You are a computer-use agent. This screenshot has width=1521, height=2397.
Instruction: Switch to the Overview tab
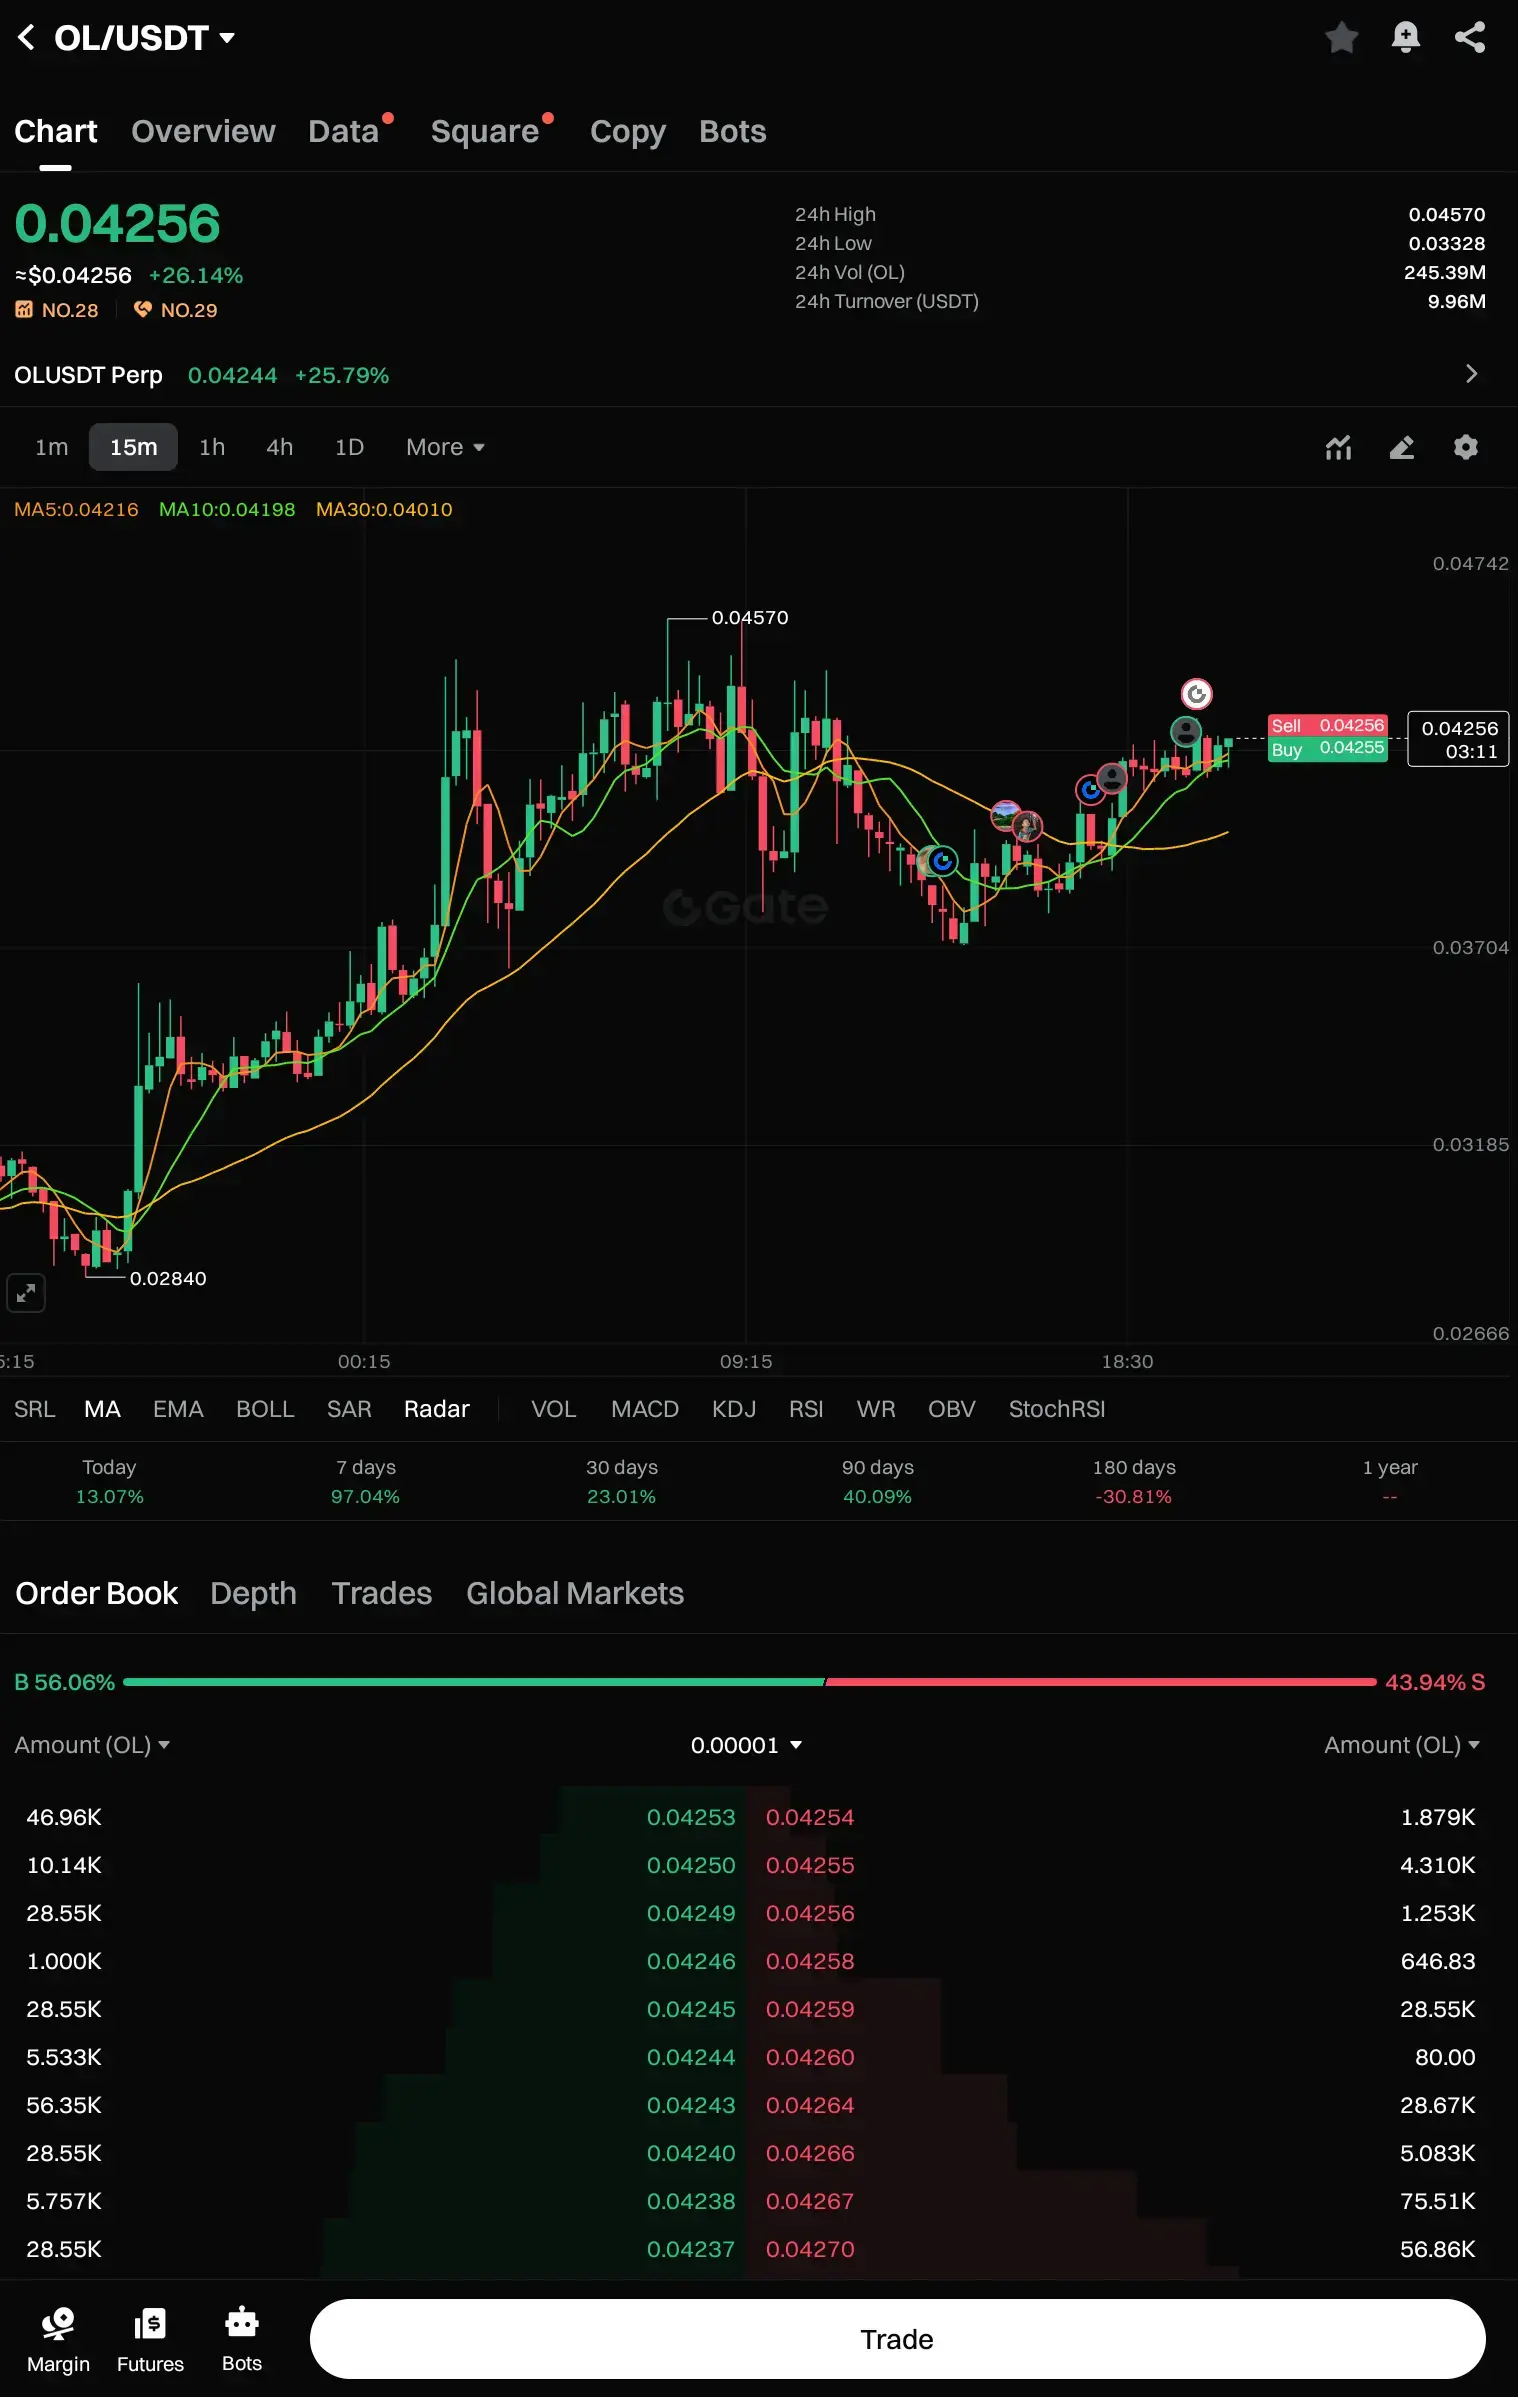pyautogui.click(x=203, y=131)
